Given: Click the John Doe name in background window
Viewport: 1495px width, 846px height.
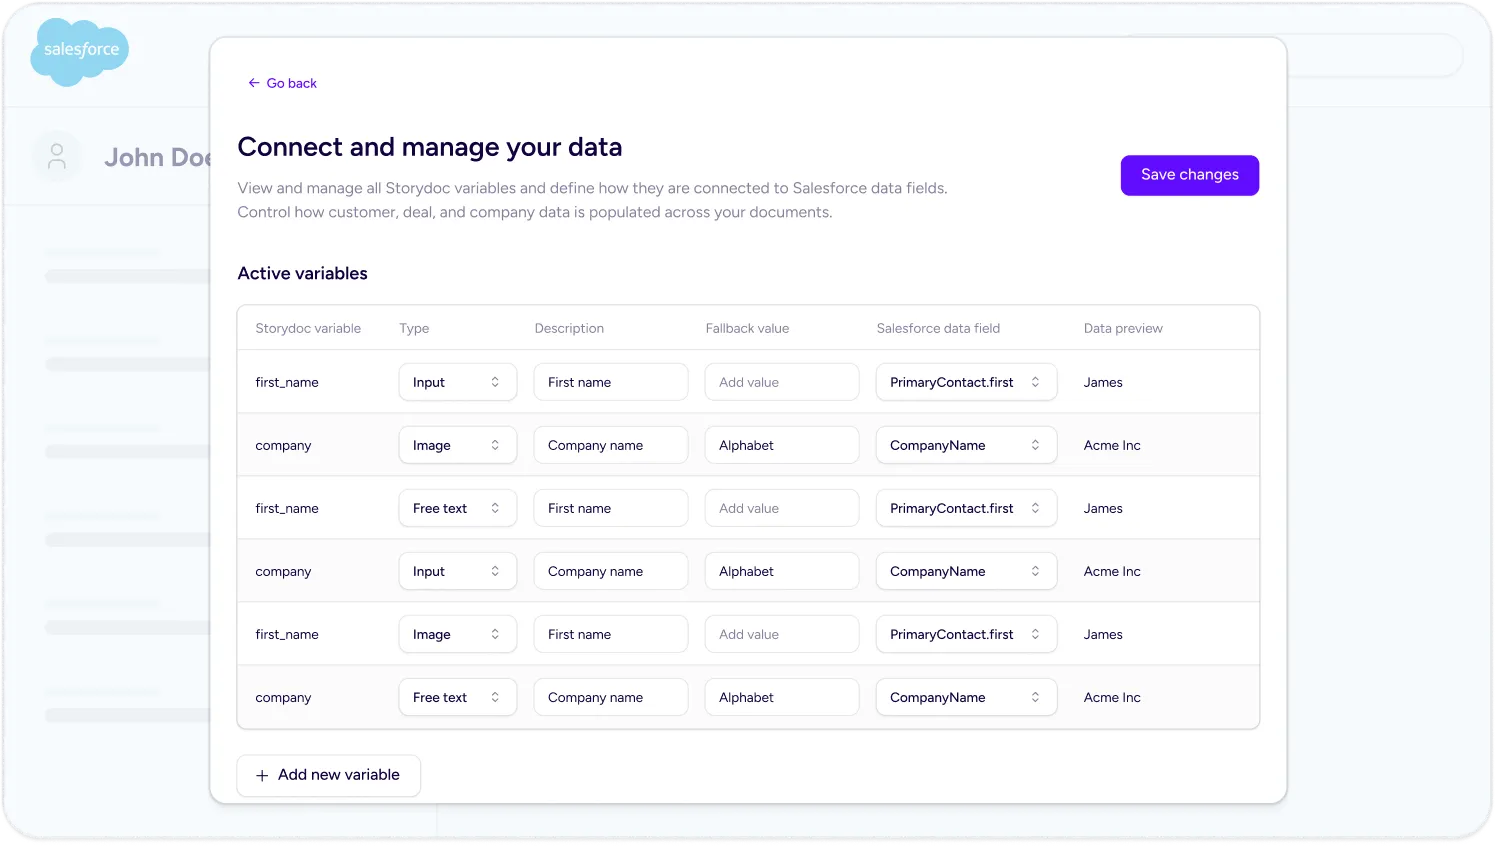Looking at the screenshot, I should [x=157, y=157].
